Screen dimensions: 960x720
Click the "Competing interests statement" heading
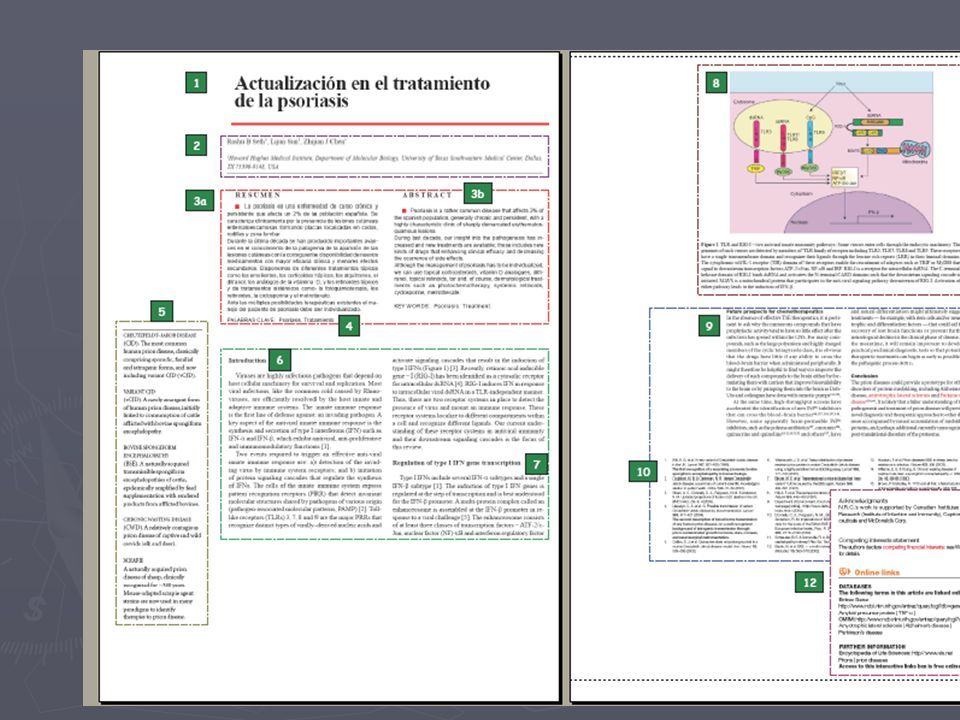[879, 540]
